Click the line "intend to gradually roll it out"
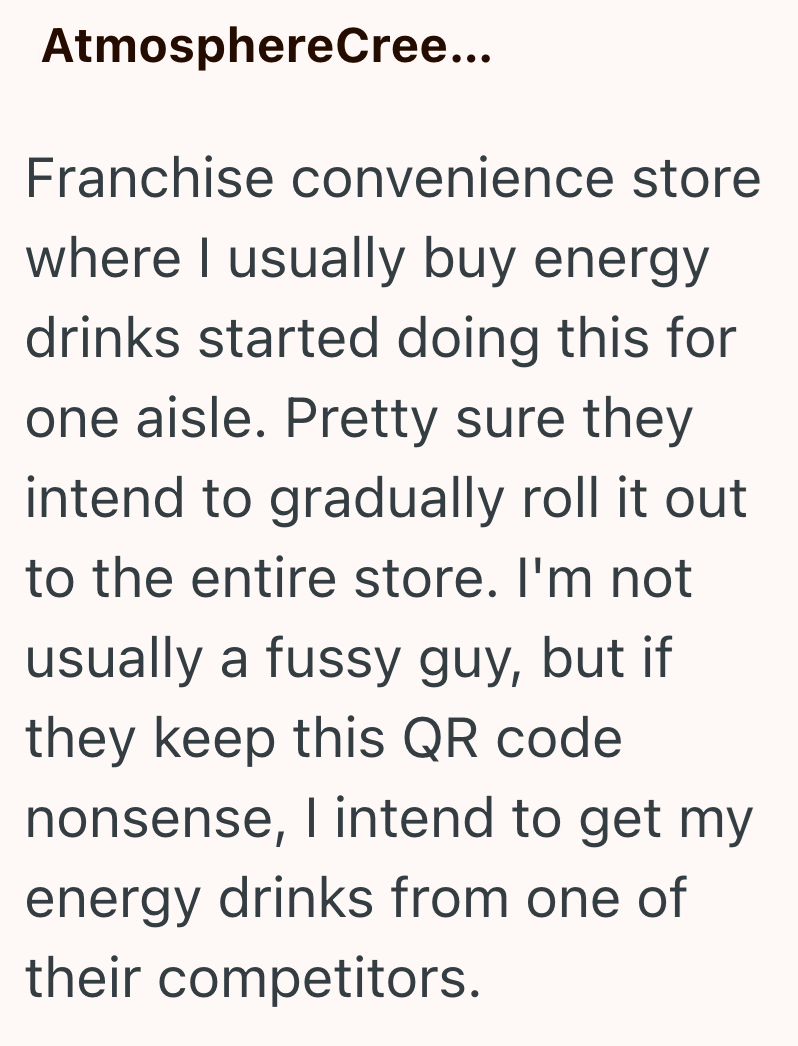 pyautogui.click(x=386, y=499)
